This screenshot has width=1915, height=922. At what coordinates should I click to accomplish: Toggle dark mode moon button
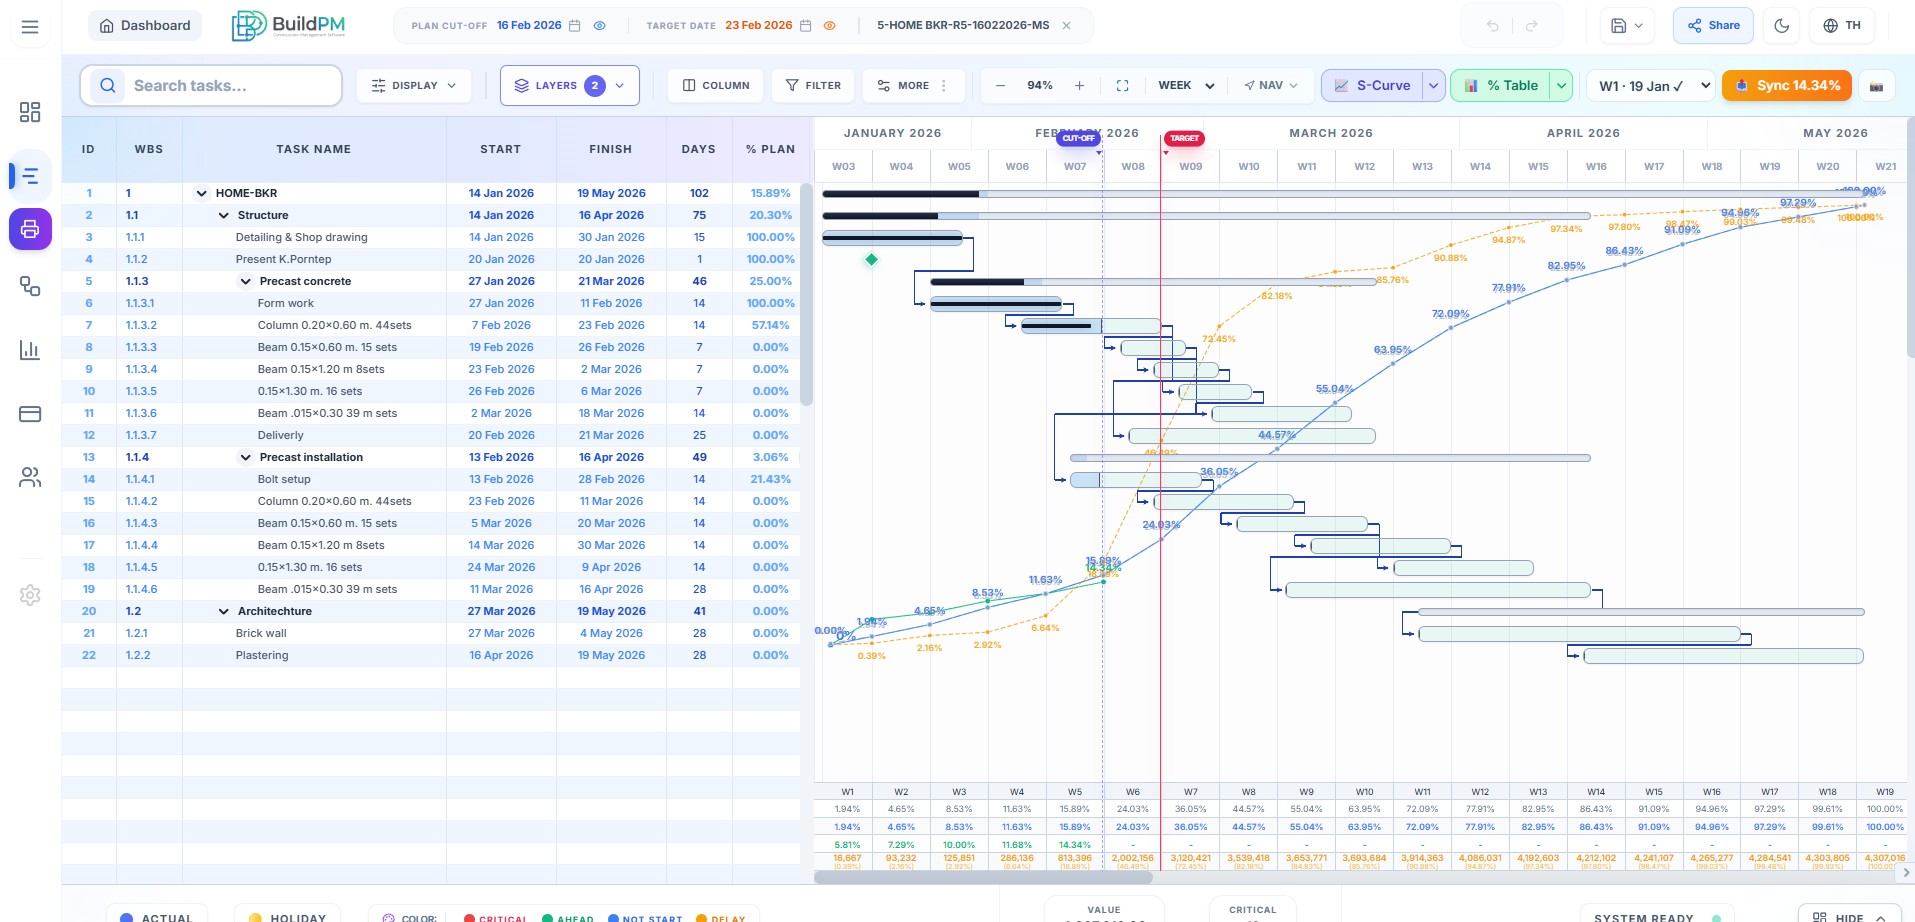coord(1781,26)
